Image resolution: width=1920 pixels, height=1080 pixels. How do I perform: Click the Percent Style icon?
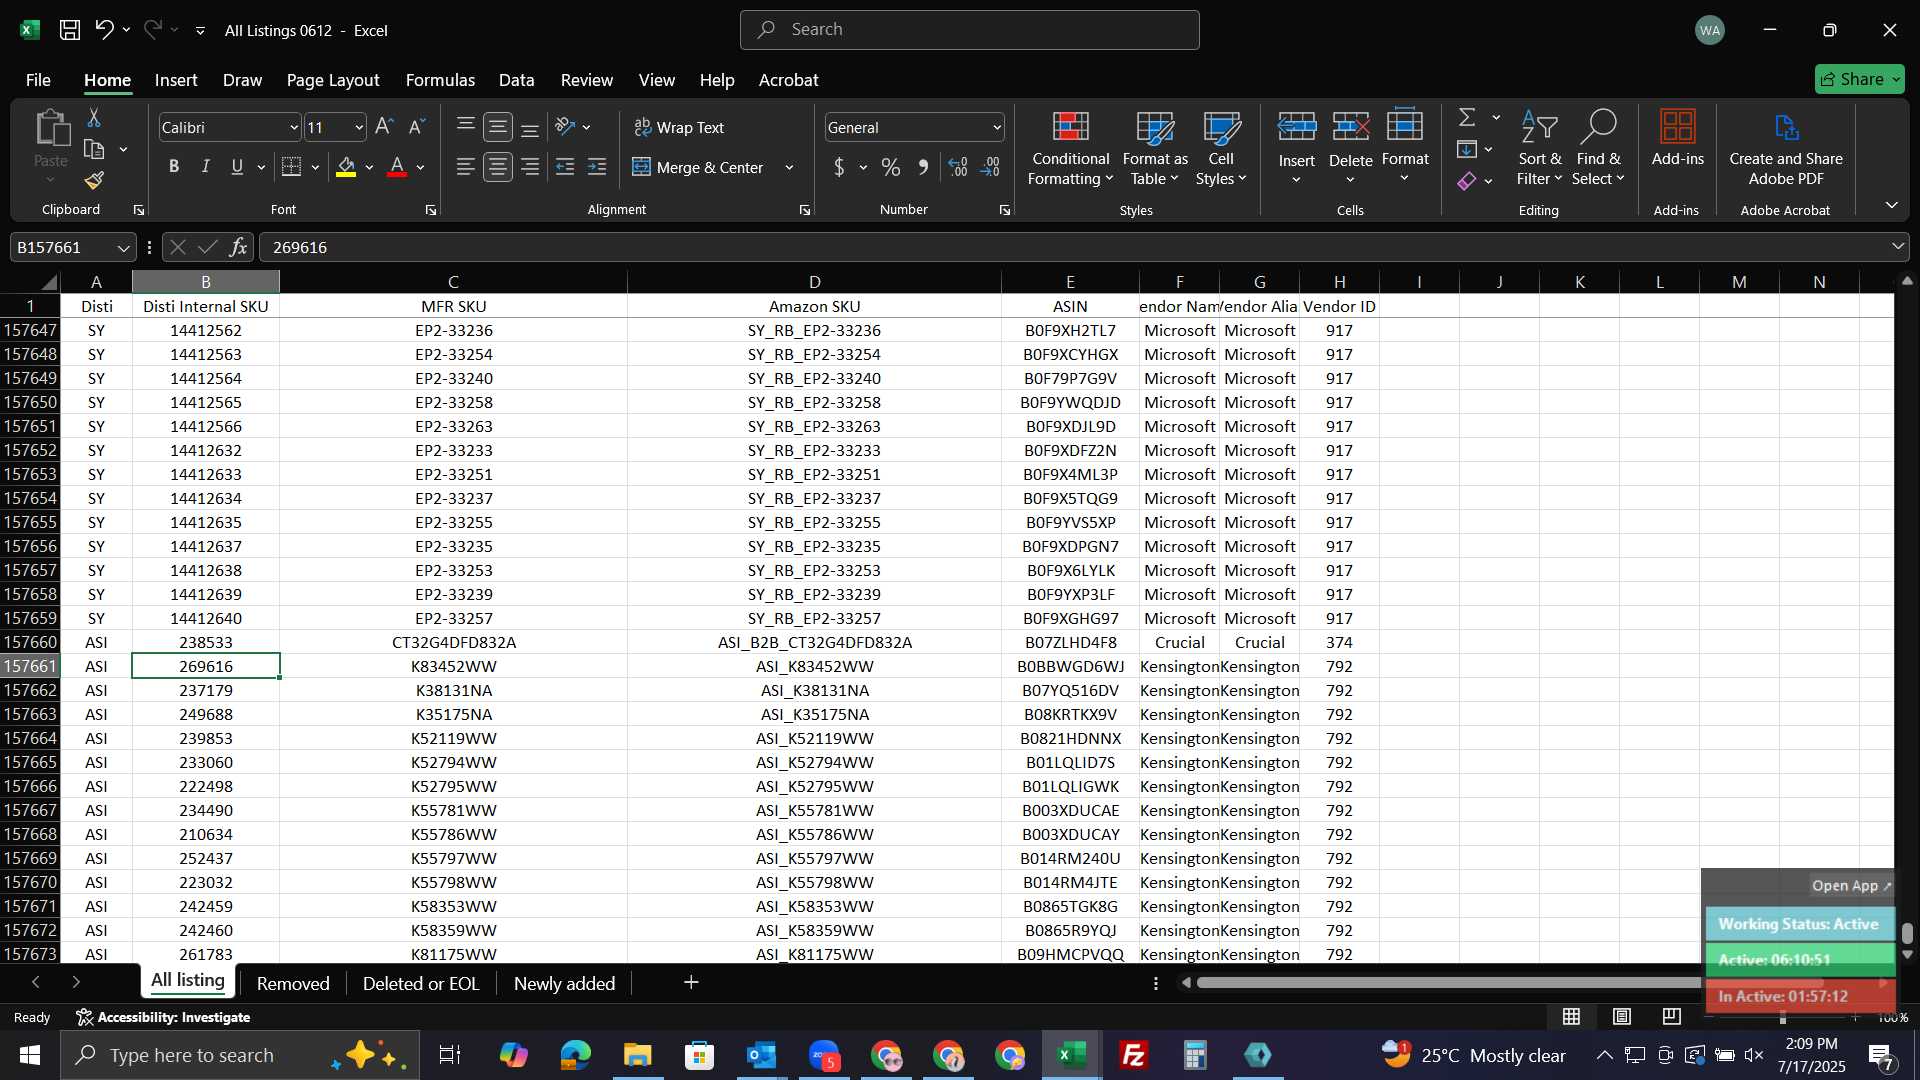890,167
